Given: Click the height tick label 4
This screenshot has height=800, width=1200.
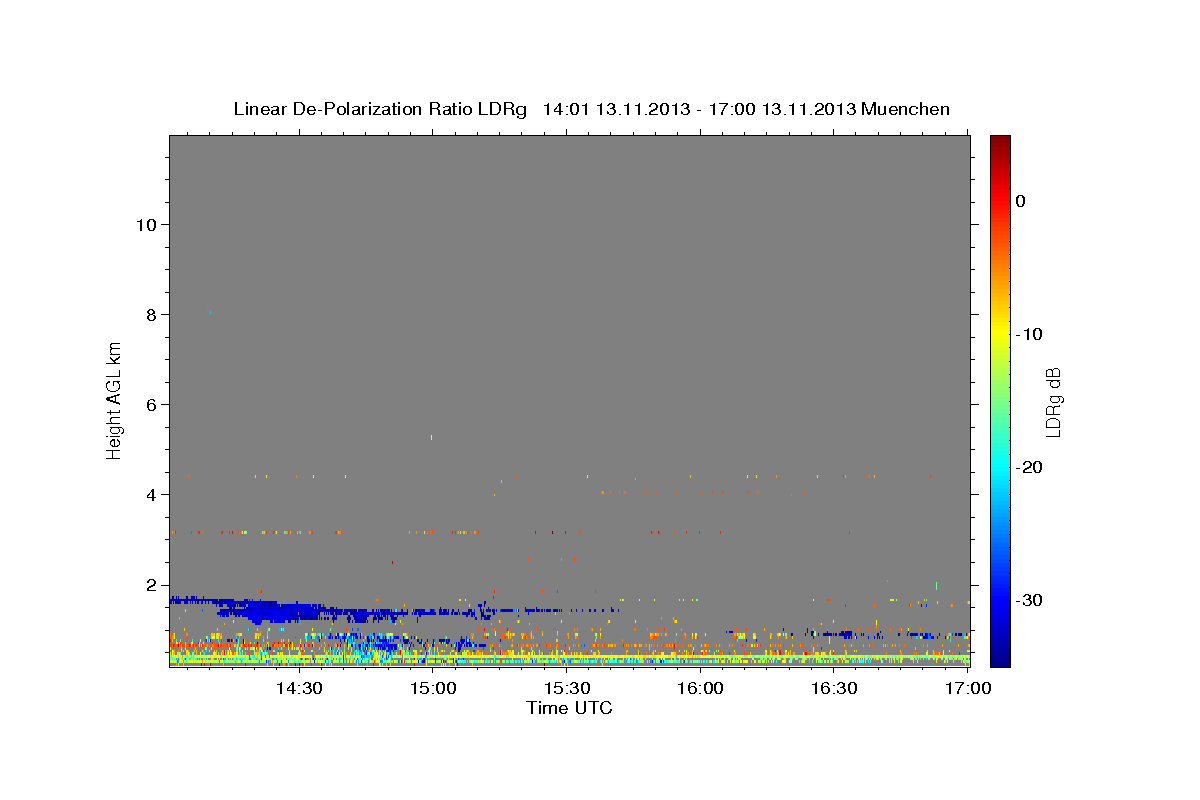Looking at the screenshot, I should click(151, 494).
